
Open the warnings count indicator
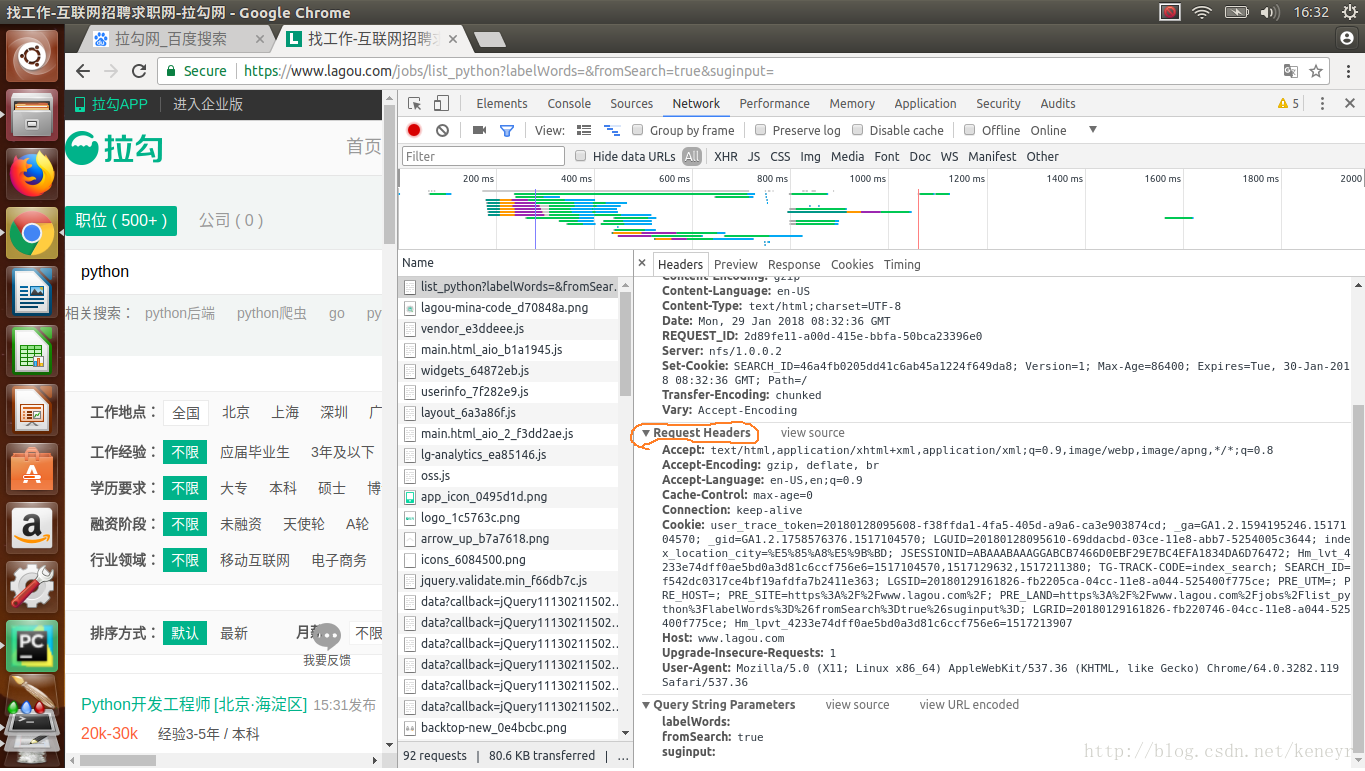pos(1288,103)
